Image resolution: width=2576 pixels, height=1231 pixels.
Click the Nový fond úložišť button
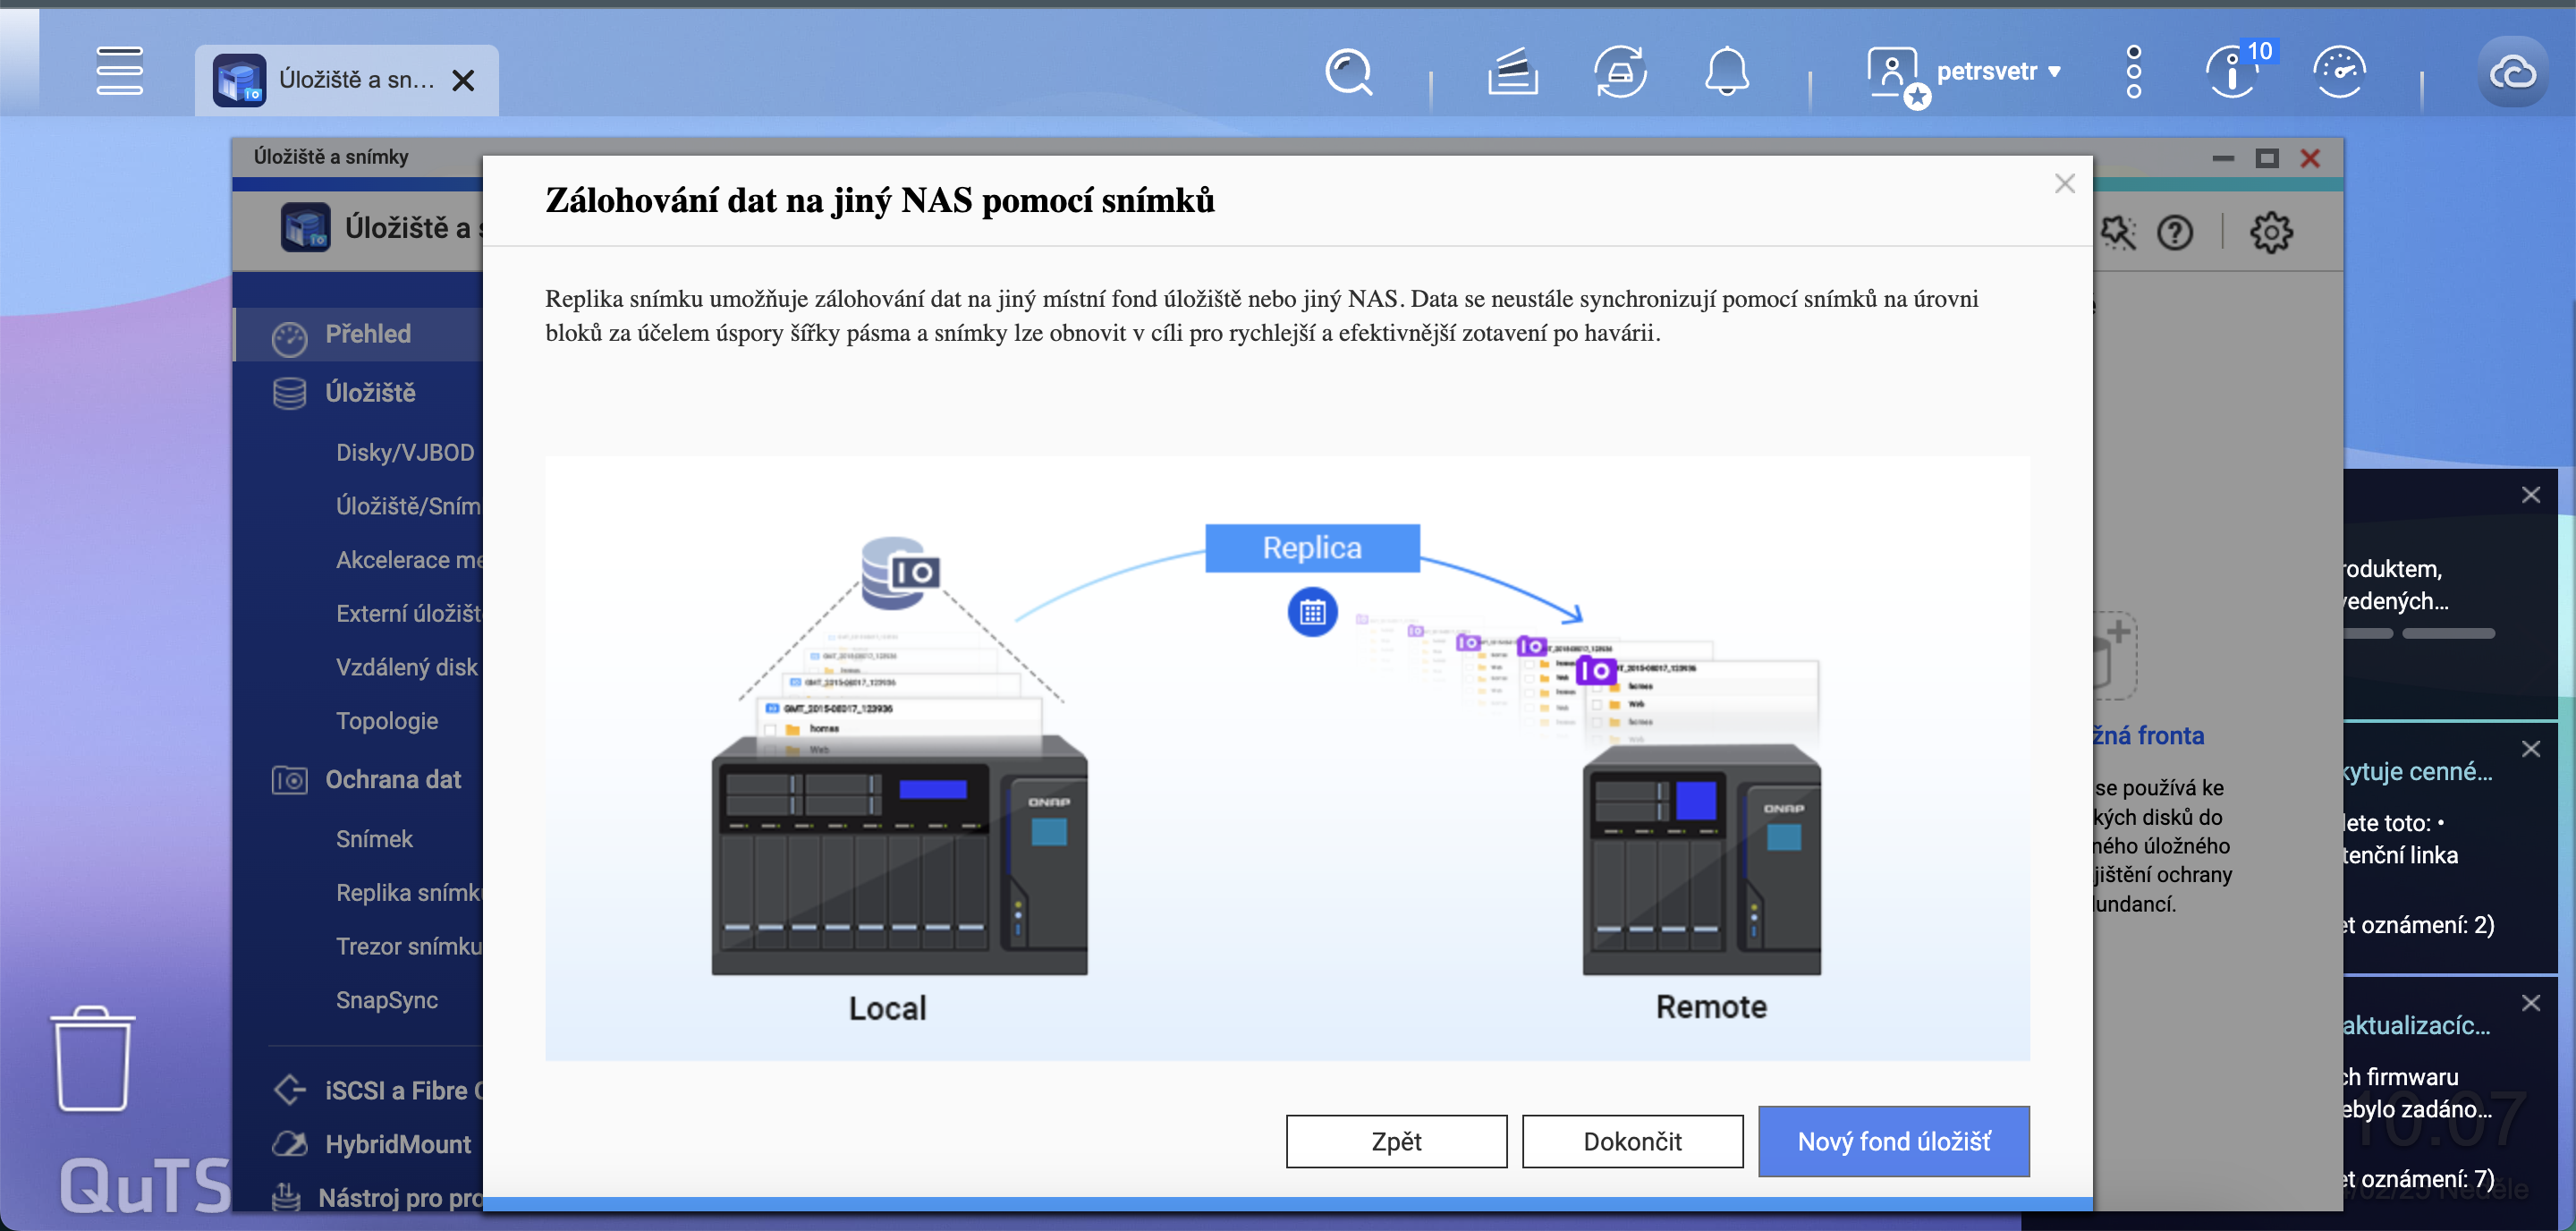(x=1894, y=1141)
